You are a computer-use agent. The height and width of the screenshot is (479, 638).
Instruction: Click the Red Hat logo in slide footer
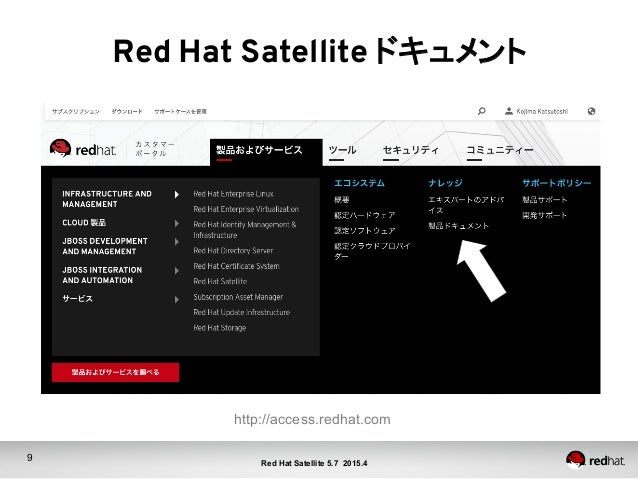coord(595,460)
